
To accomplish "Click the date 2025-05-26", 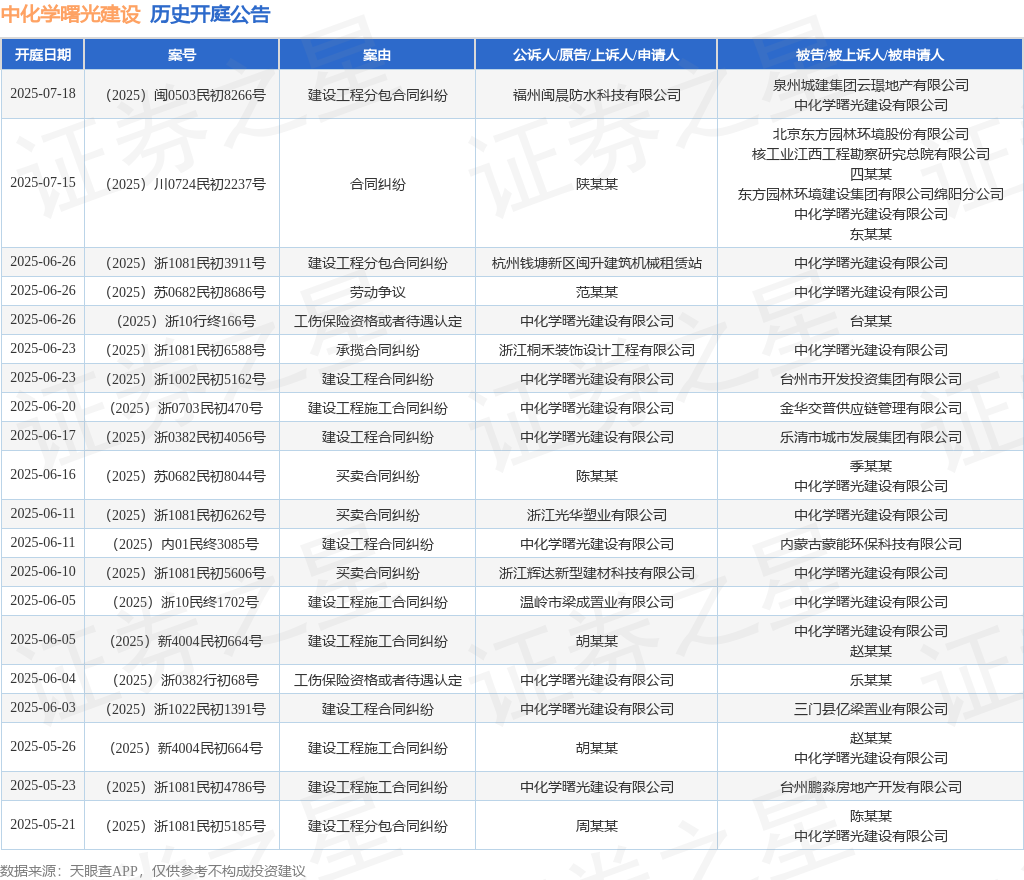I will click(x=43, y=746).
